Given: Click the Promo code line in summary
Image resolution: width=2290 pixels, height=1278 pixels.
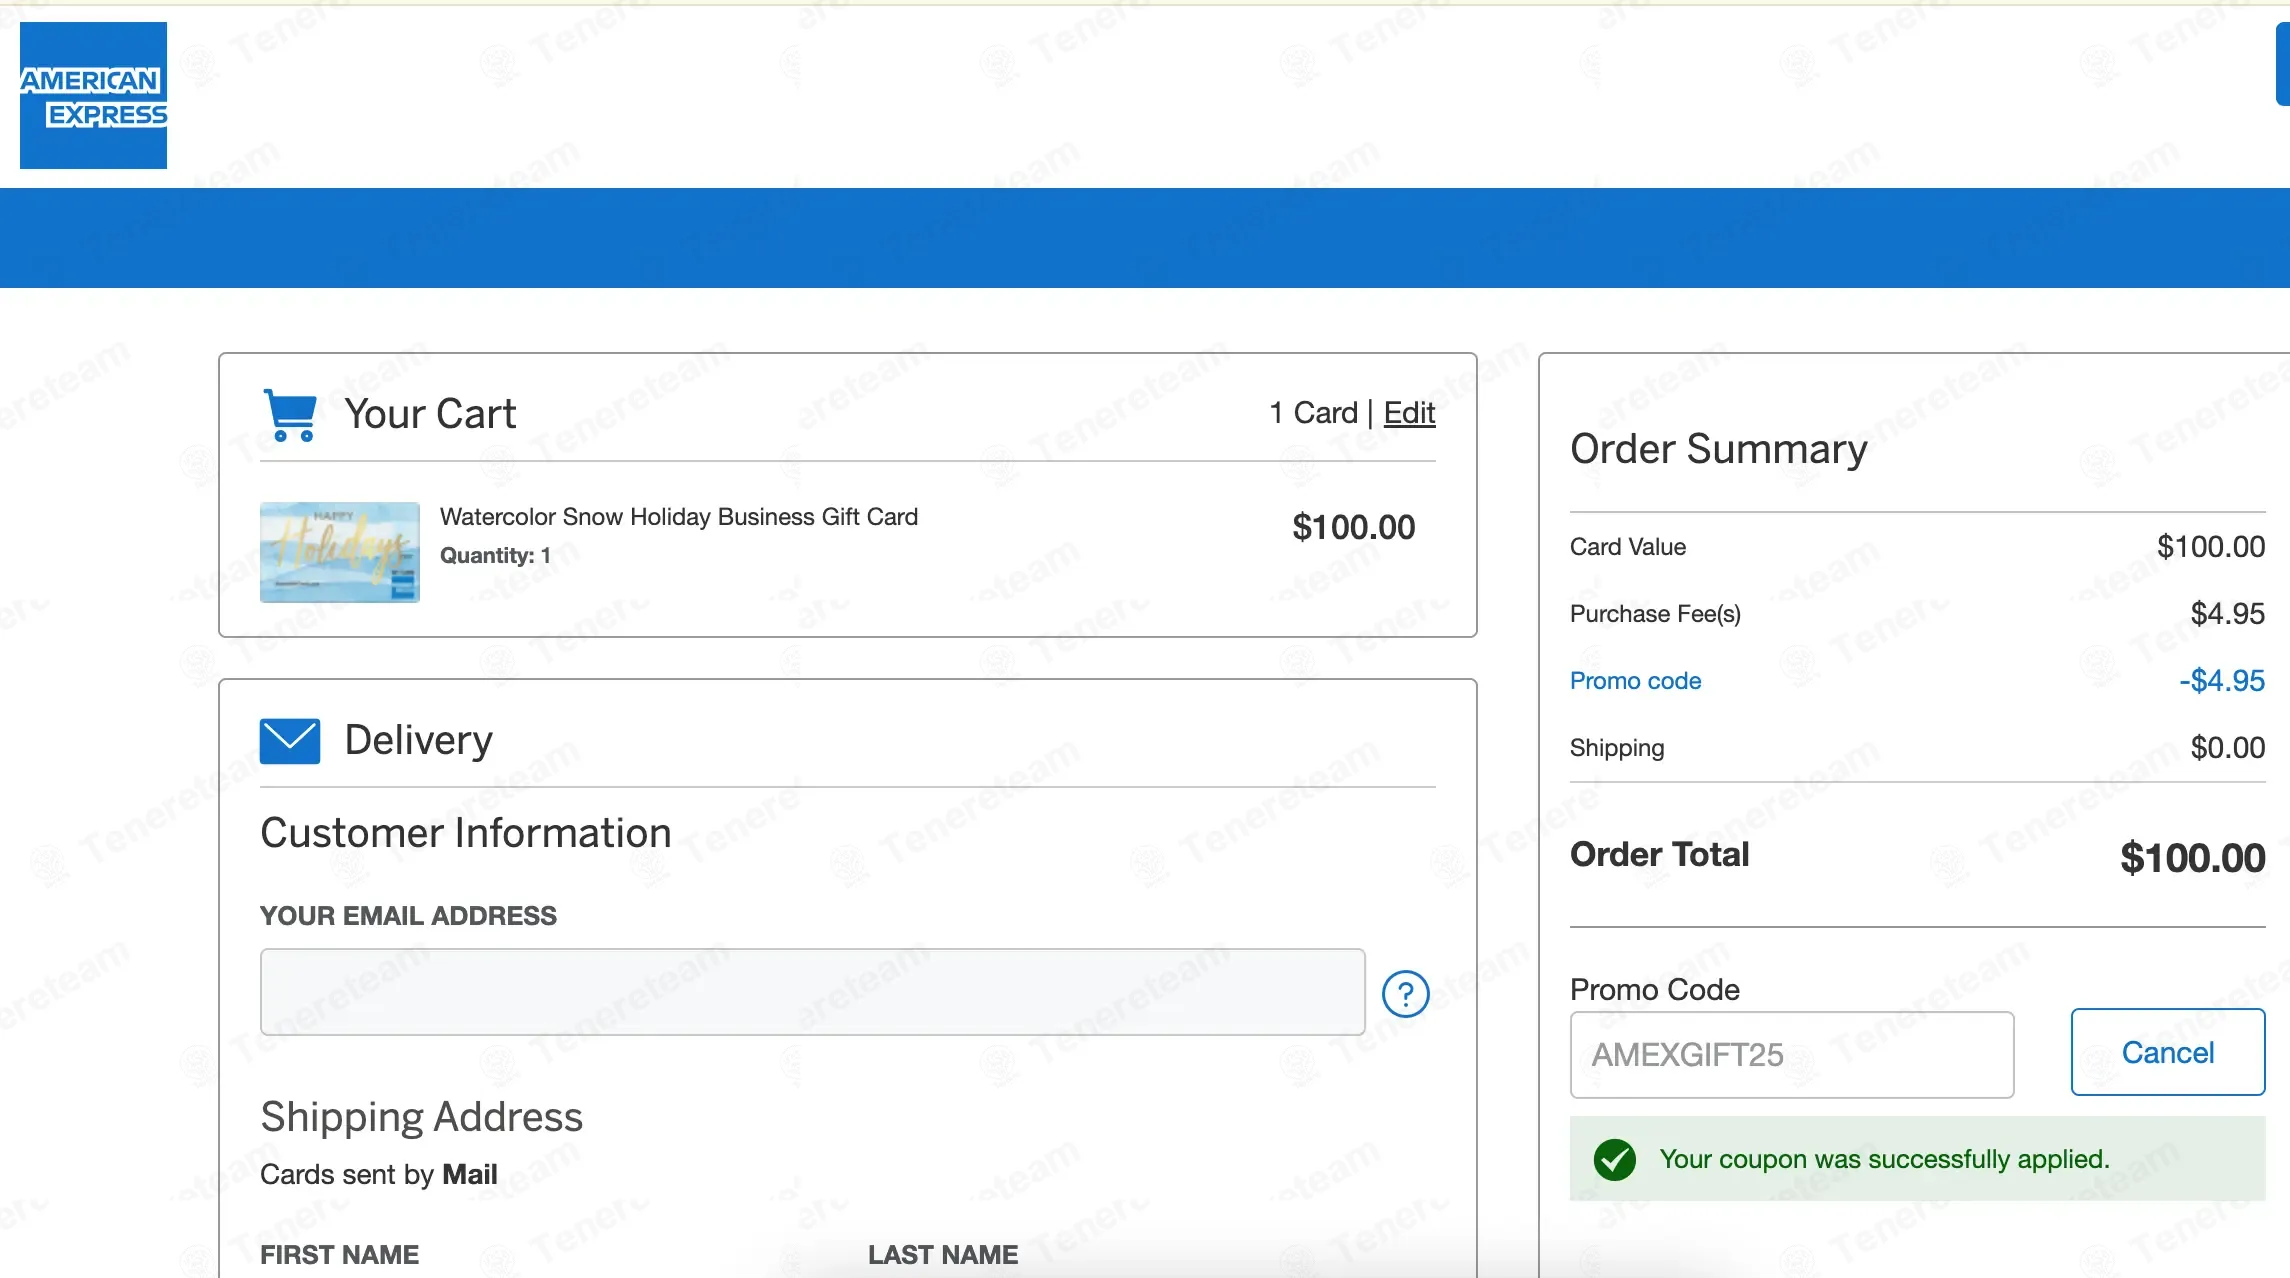Looking at the screenshot, I should click(x=1635, y=681).
